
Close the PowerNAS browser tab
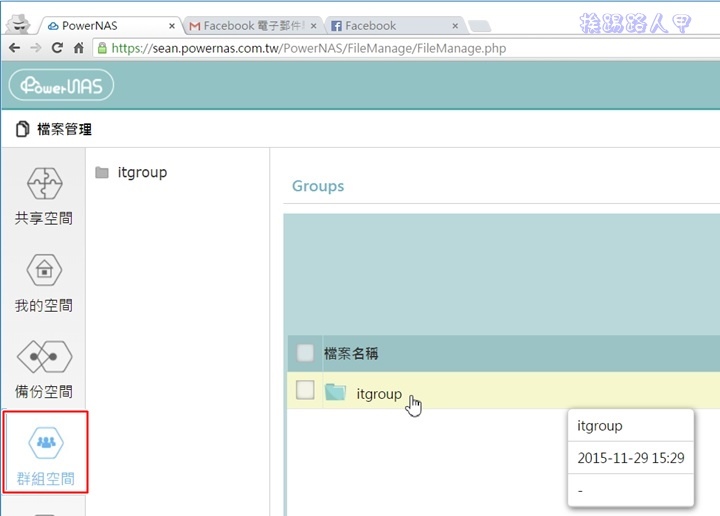click(172, 26)
